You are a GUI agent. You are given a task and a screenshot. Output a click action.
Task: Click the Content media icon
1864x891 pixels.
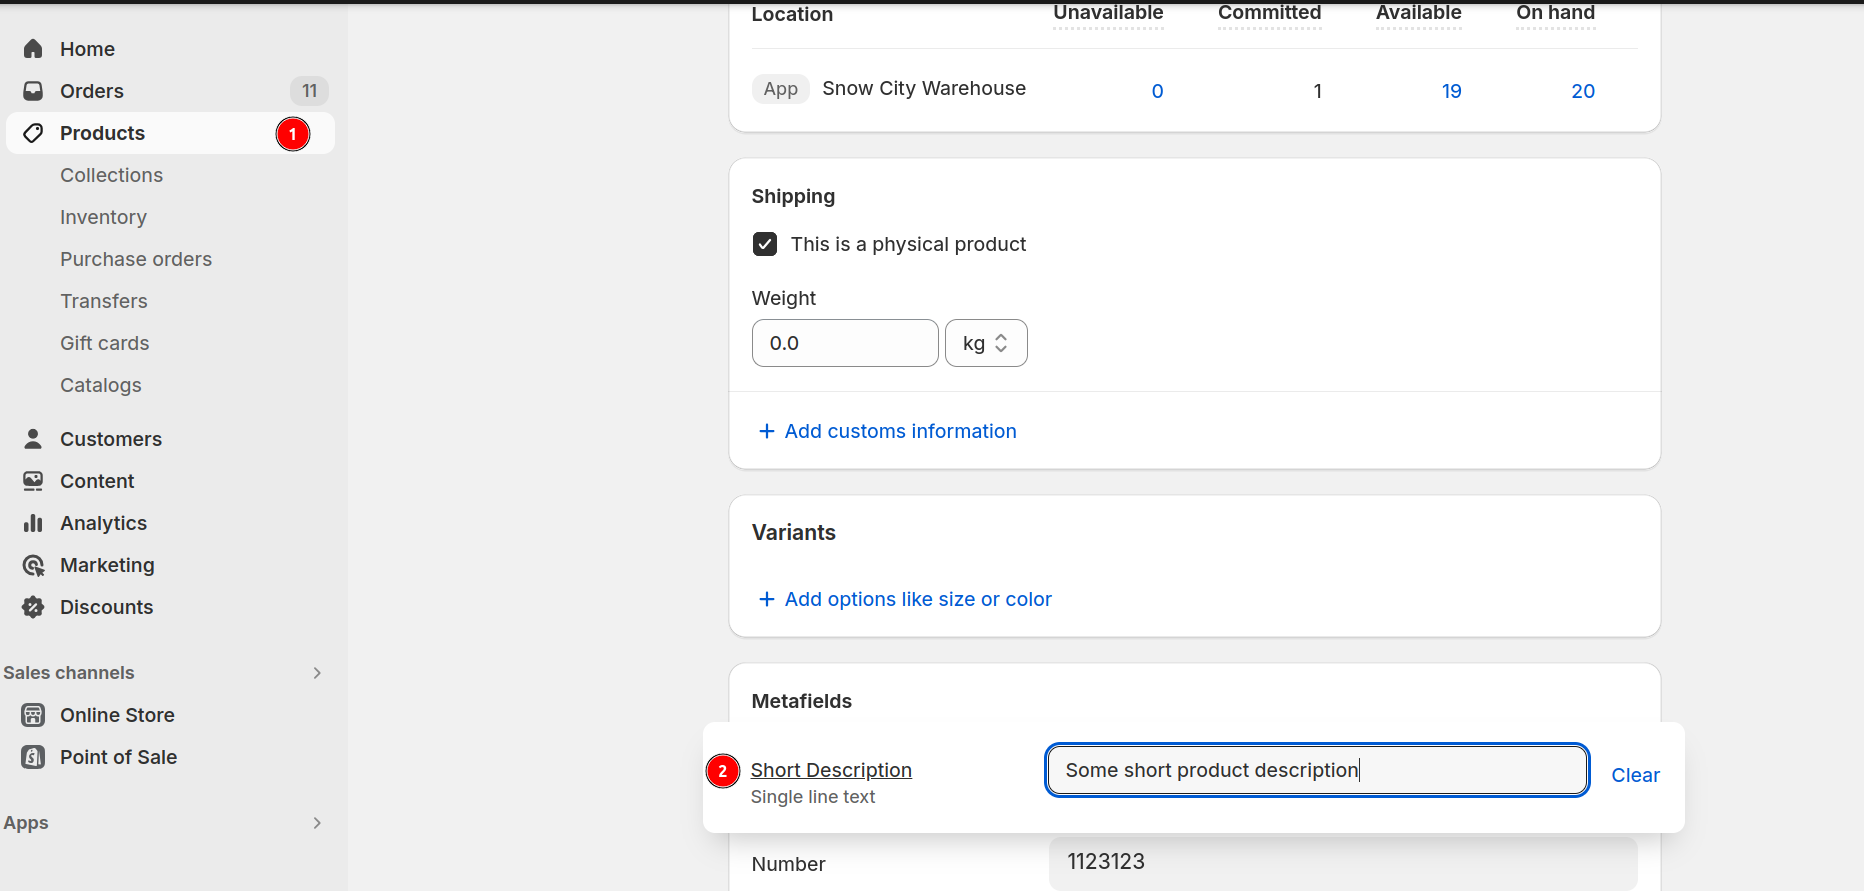pyautogui.click(x=33, y=481)
